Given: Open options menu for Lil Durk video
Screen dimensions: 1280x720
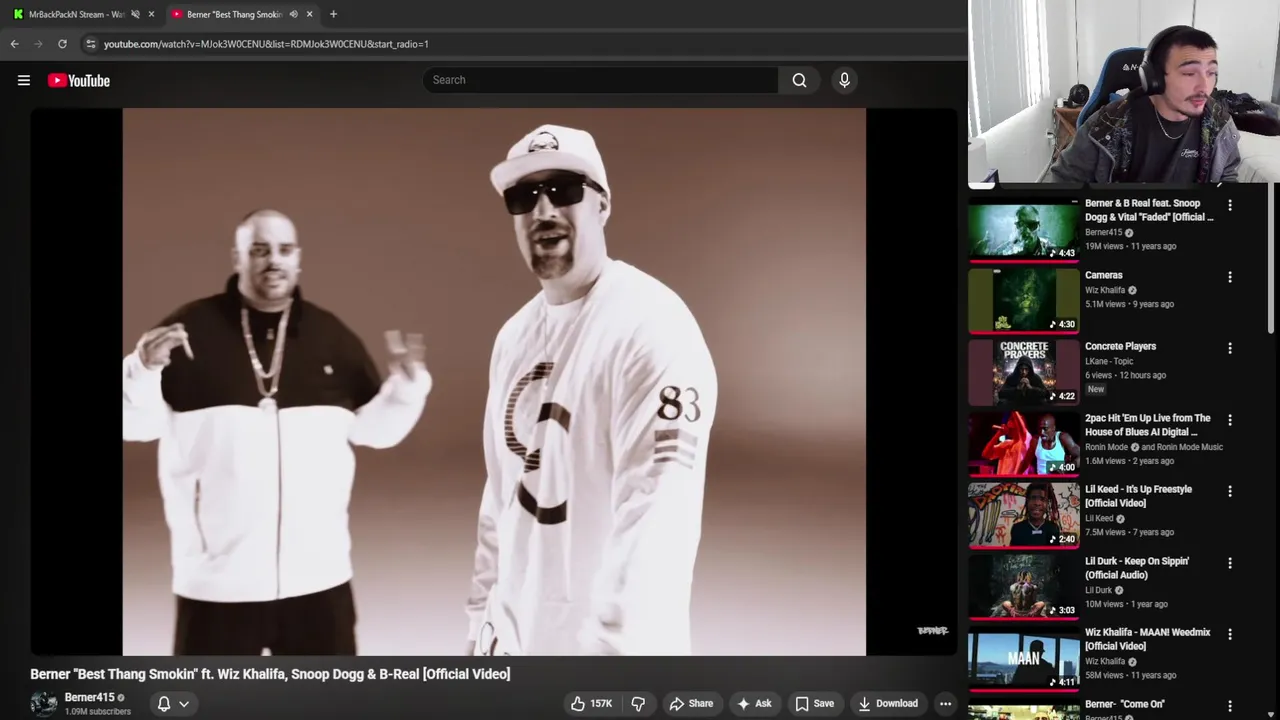Looking at the screenshot, I should [x=1230, y=563].
